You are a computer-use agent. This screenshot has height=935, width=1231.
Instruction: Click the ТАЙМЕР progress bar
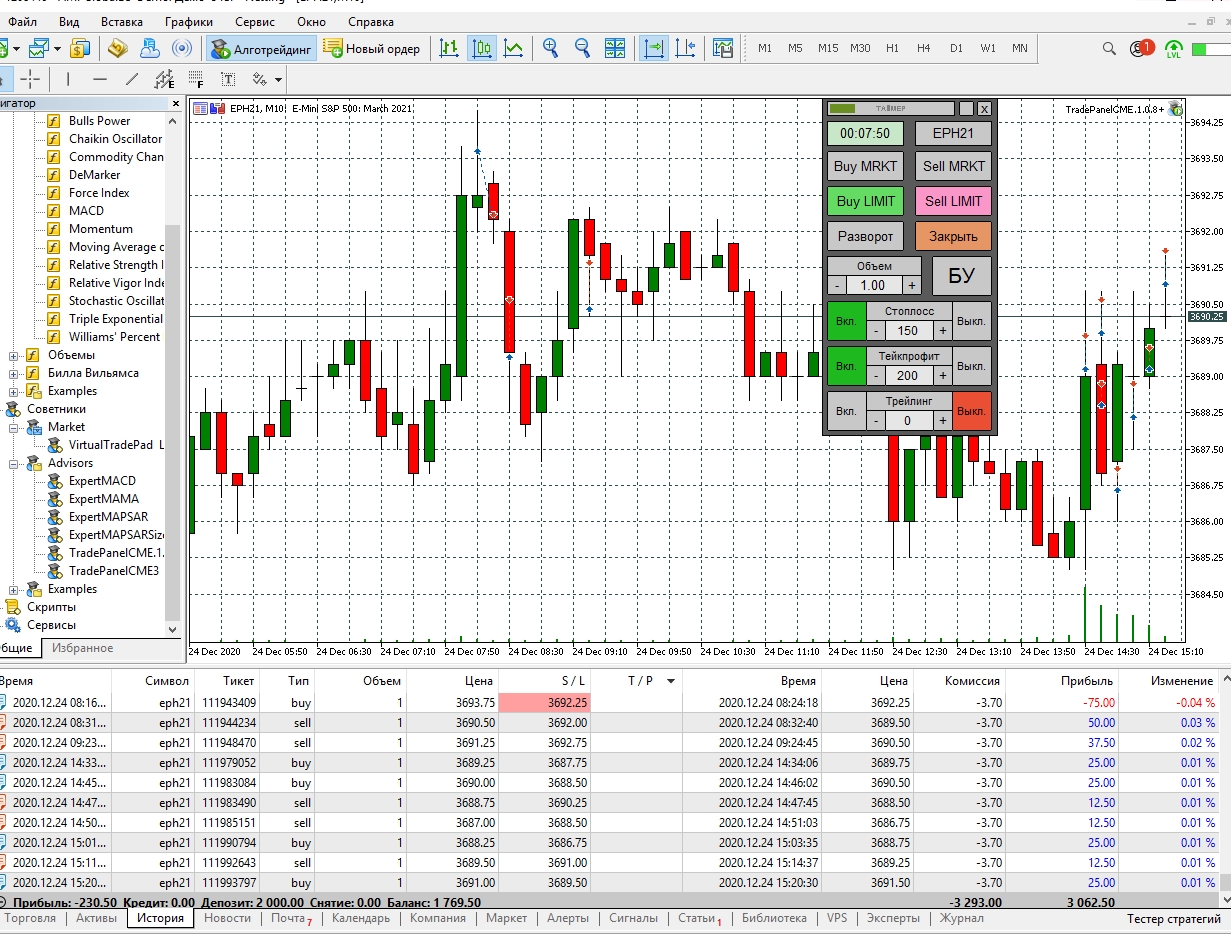pyautogui.click(x=891, y=108)
